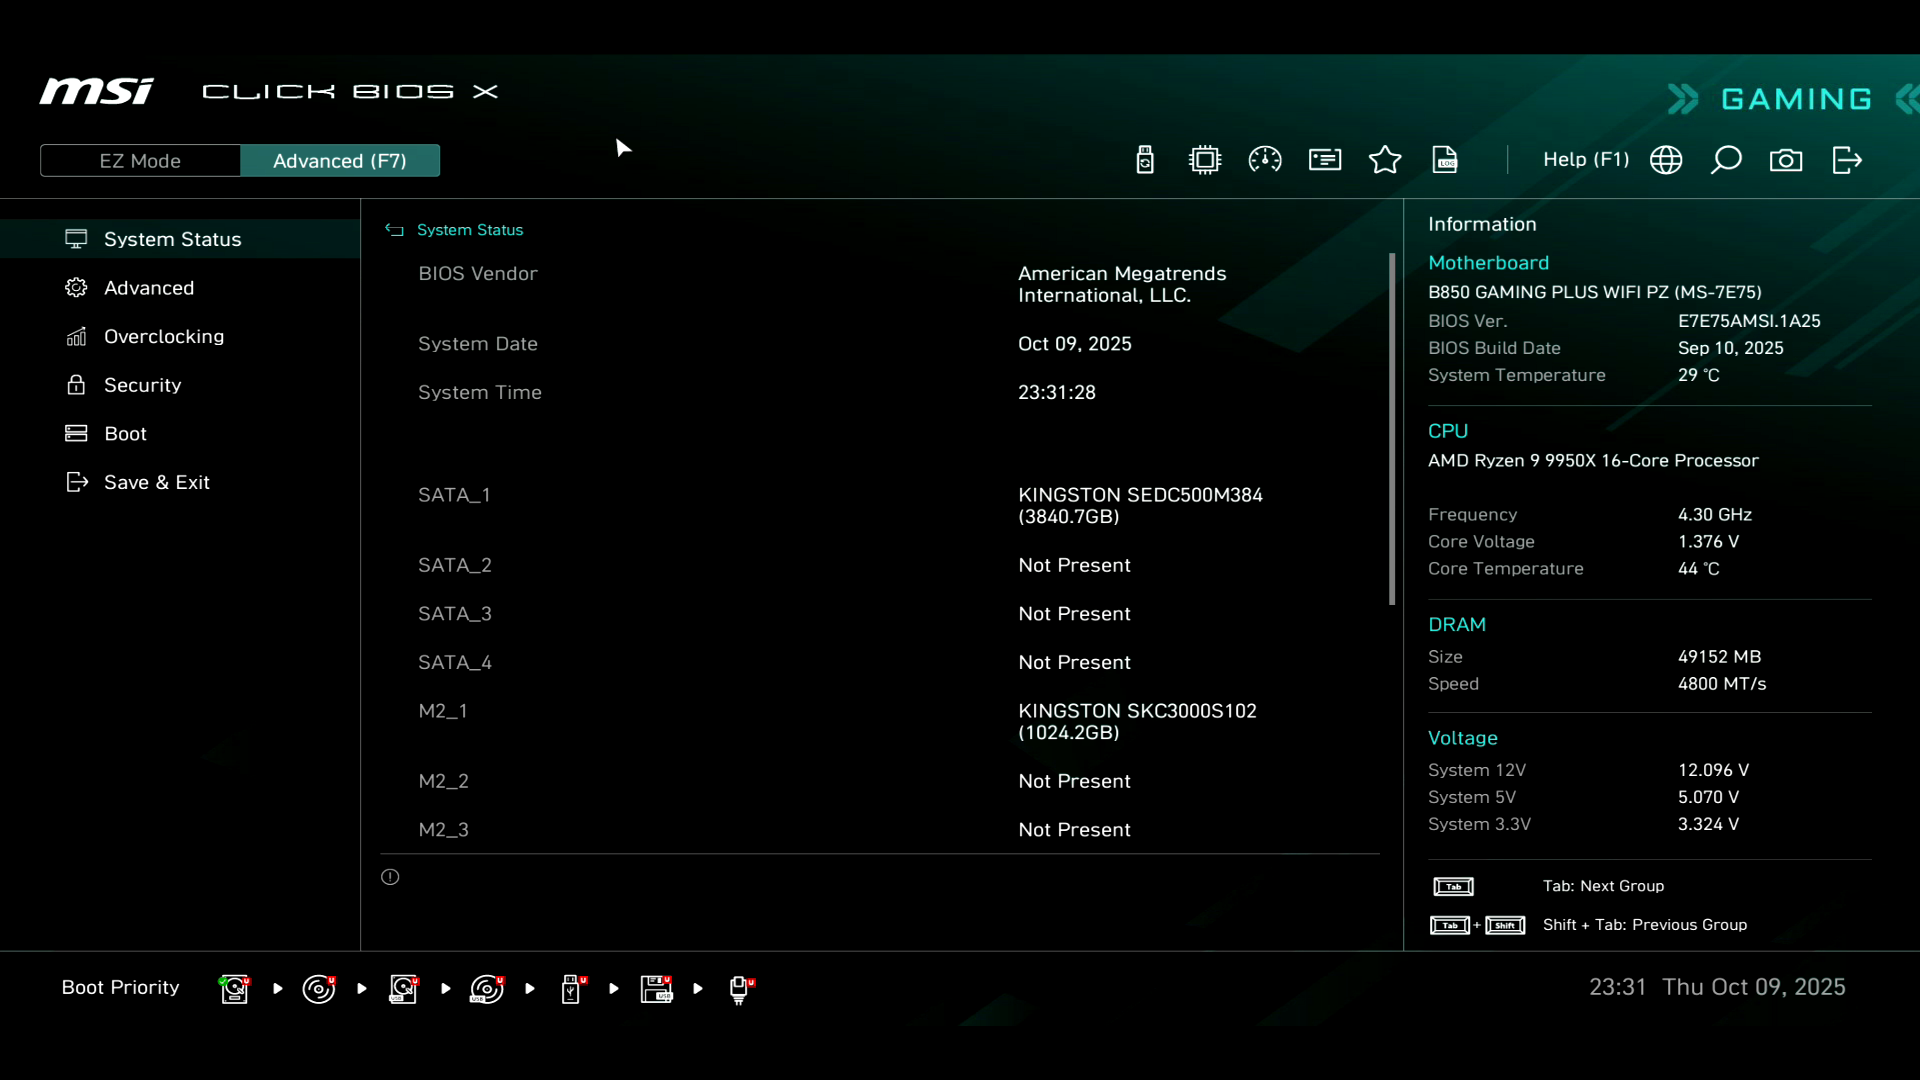Open the Overclocking menu
1920x1080 pixels.
pos(164,337)
